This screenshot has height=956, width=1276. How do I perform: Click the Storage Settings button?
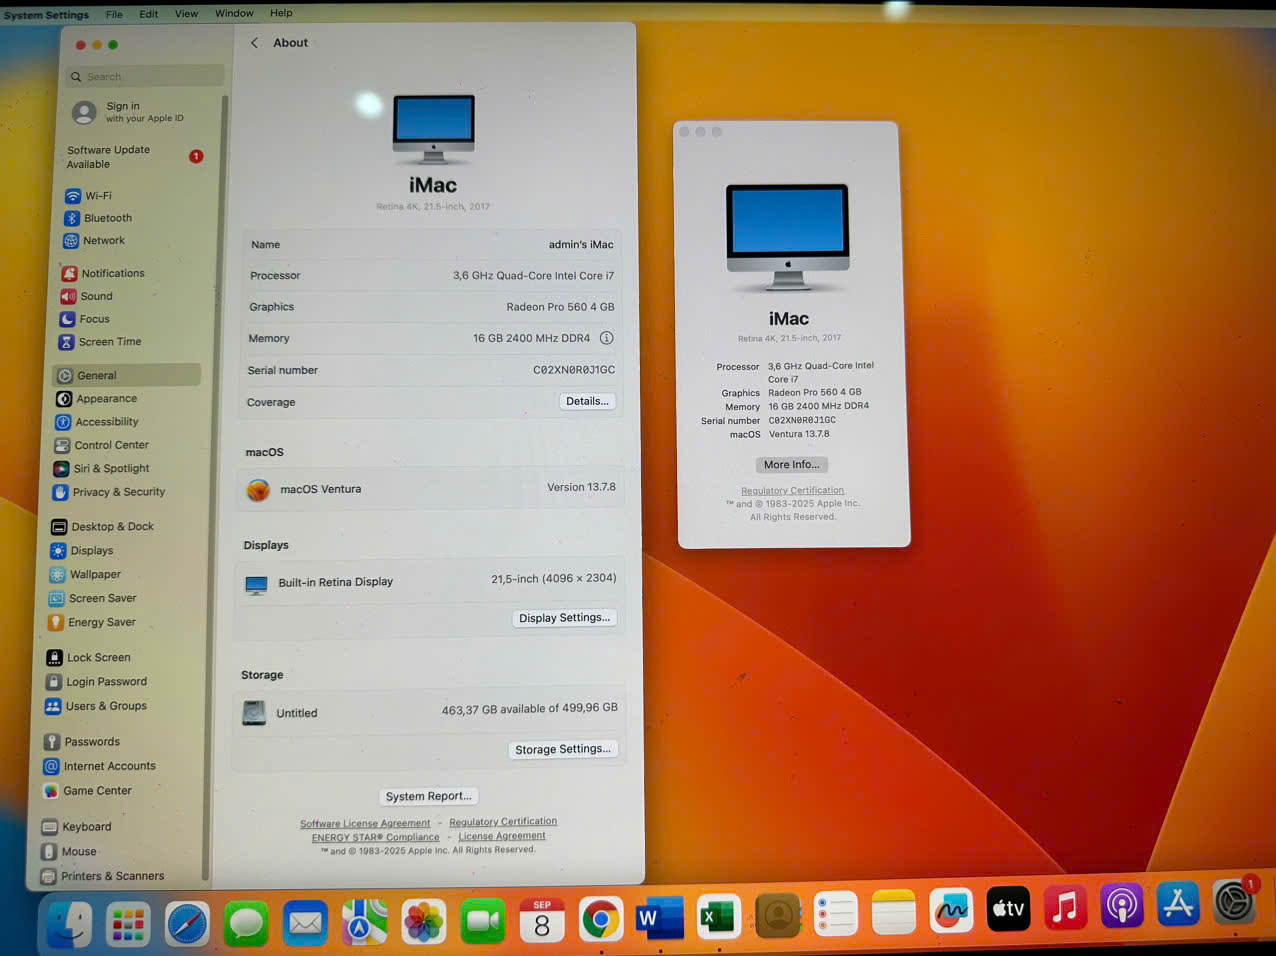[562, 749]
